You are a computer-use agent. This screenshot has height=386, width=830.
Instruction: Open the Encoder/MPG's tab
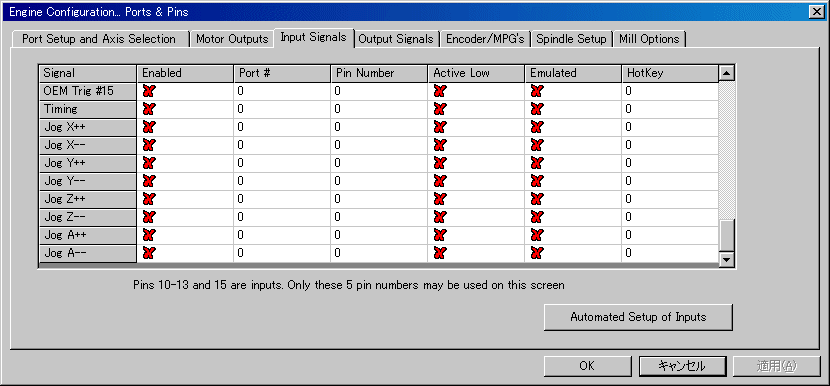[x=485, y=39]
